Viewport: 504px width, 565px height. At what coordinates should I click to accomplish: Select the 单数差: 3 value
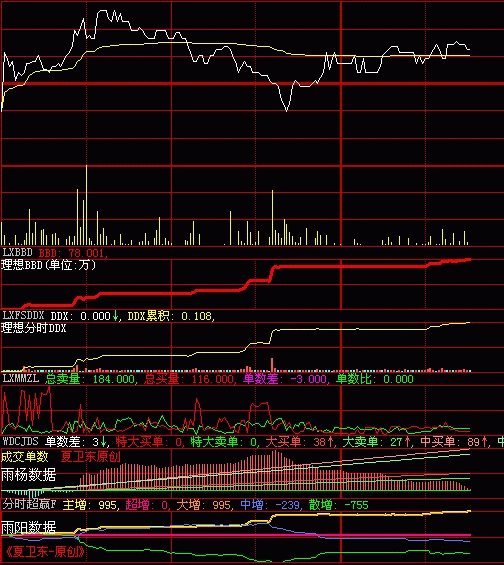coord(77,441)
